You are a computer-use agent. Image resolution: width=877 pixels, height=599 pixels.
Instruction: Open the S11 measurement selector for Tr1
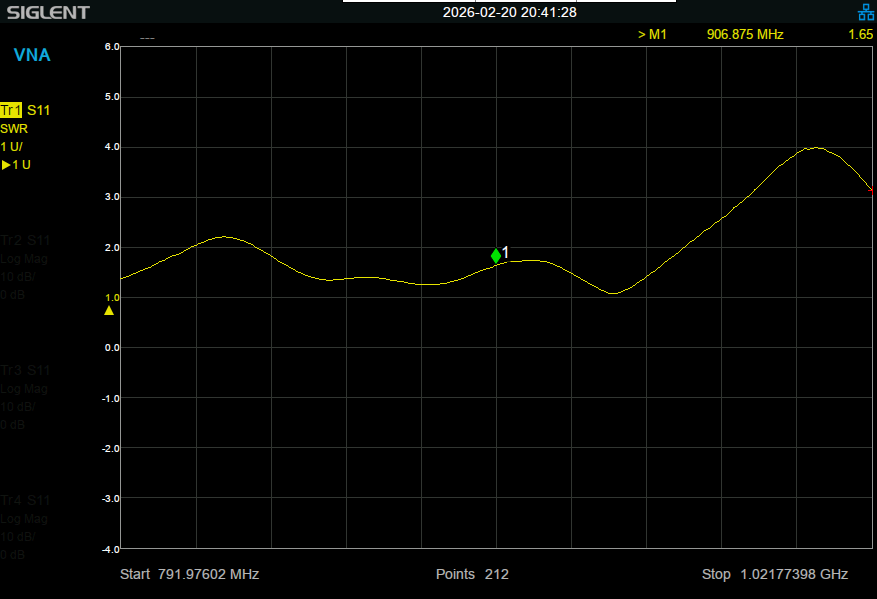(40, 110)
